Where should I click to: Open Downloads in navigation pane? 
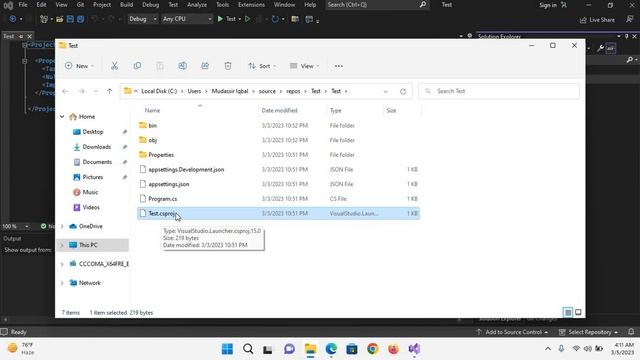[97, 147]
